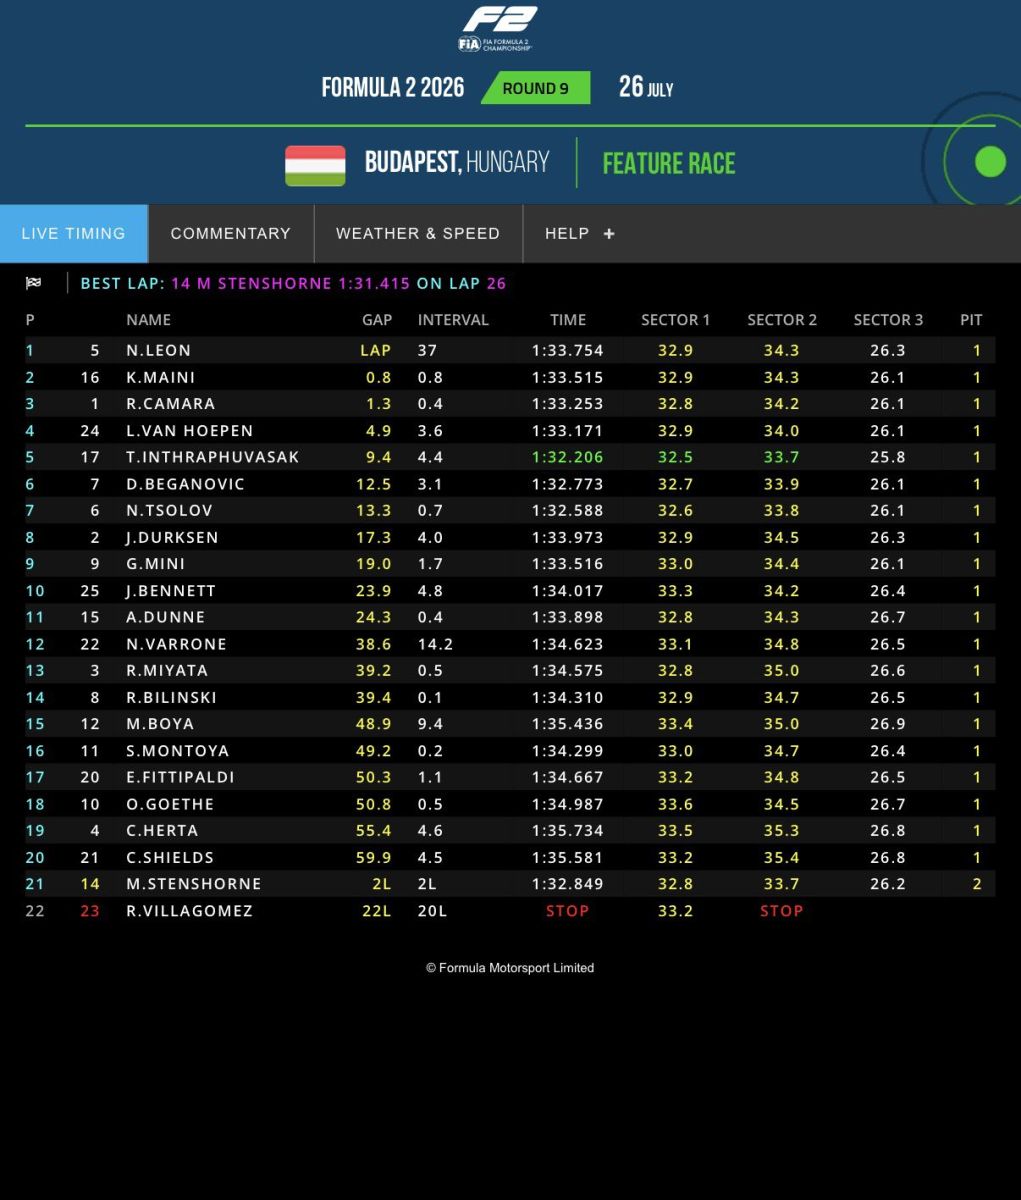The height and width of the screenshot is (1200, 1021).
Task: Select driver K.MAINI row name
Action: click(160, 377)
